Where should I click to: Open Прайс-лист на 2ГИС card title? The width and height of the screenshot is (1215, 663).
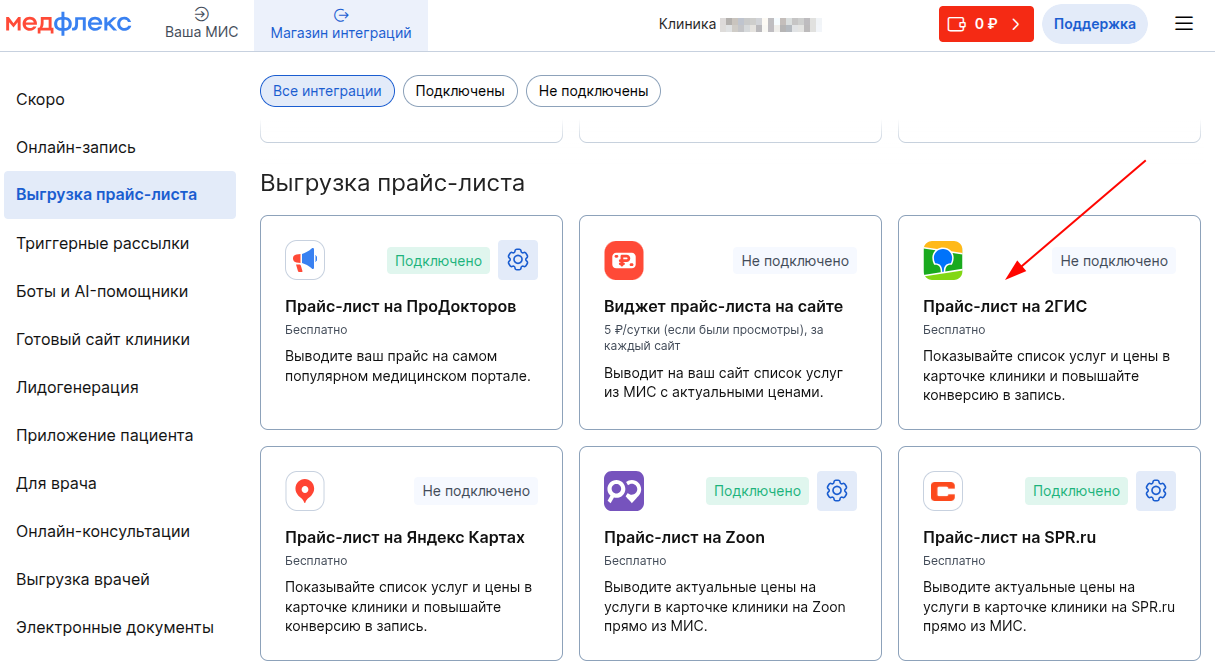coord(1004,306)
